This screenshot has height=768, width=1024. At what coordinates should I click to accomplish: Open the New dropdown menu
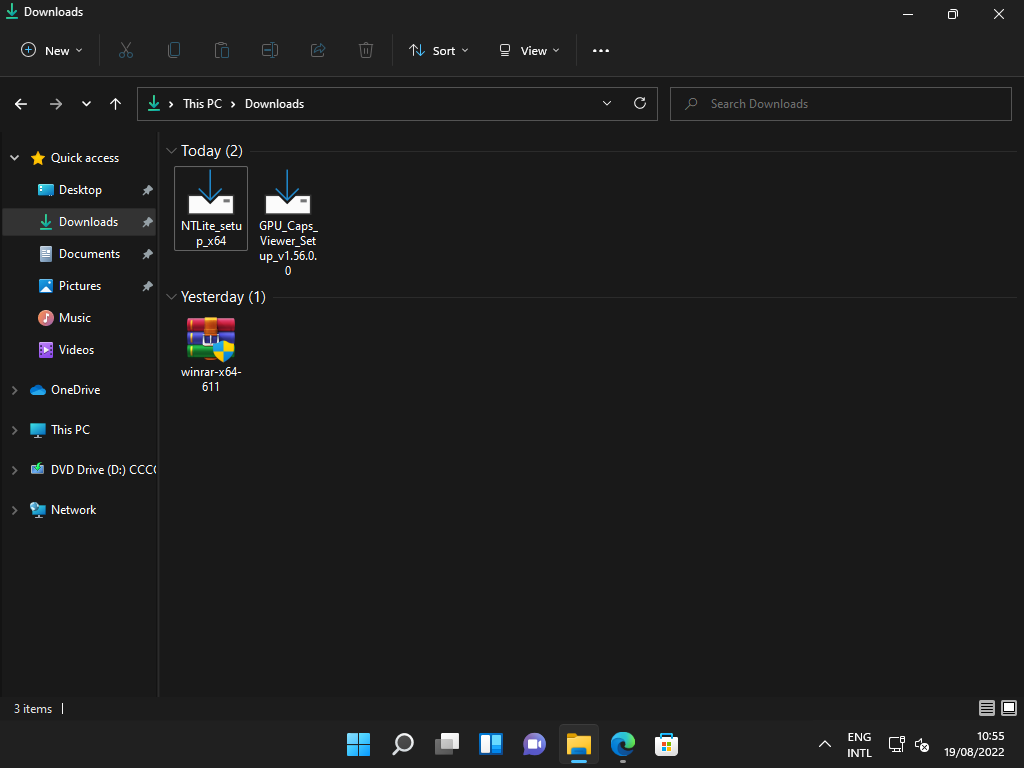[x=52, y=50]
